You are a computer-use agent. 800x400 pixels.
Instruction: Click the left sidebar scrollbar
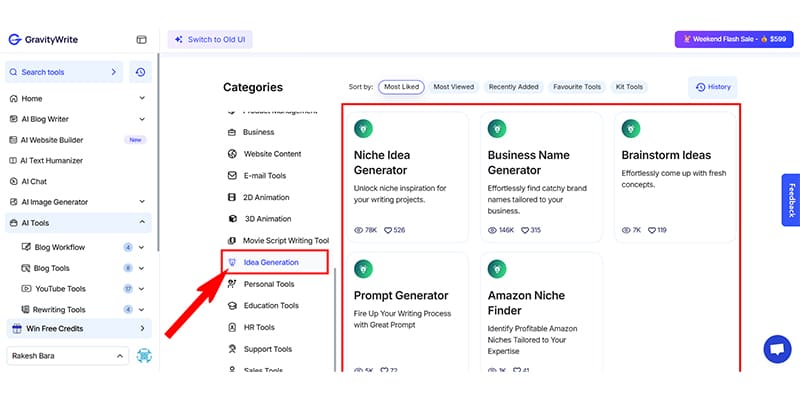pos(158,153)
